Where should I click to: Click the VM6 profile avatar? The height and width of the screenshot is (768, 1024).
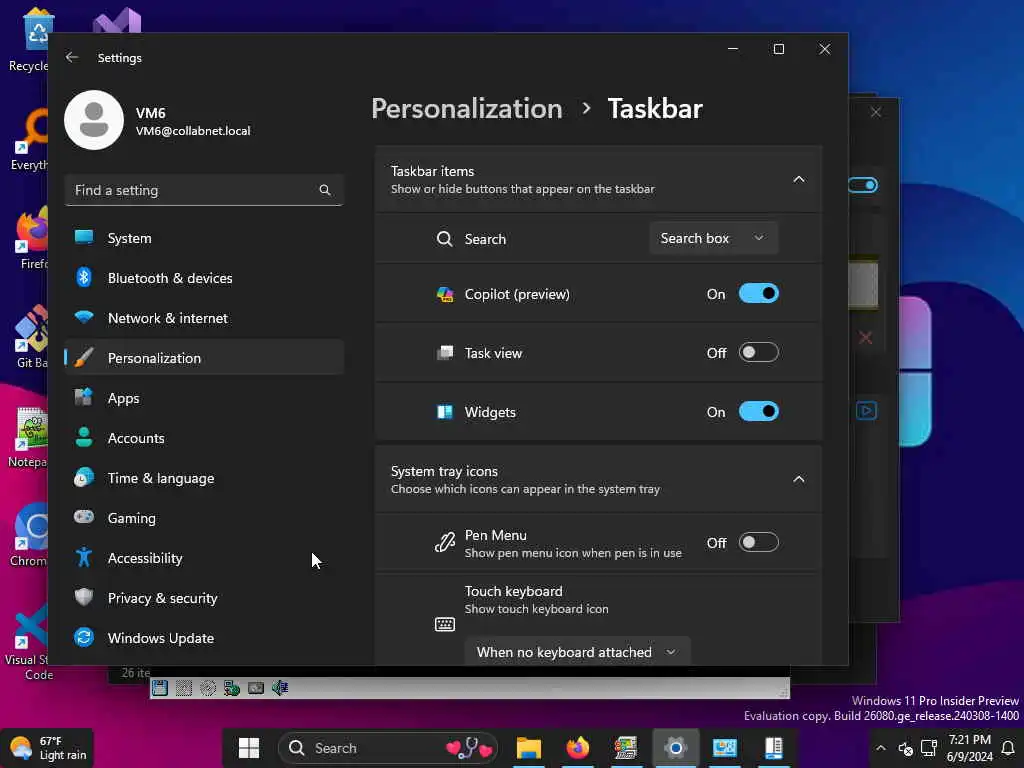[x=94, y=120]
